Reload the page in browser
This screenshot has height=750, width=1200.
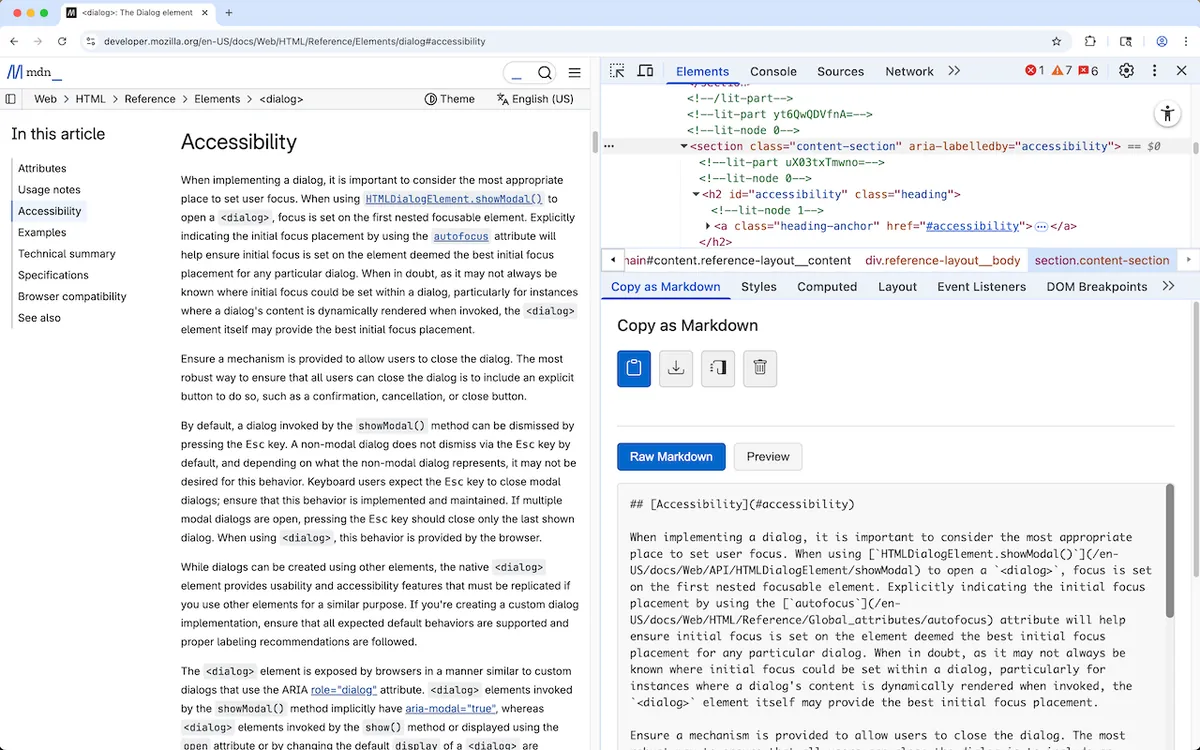(x=62, y=41)
